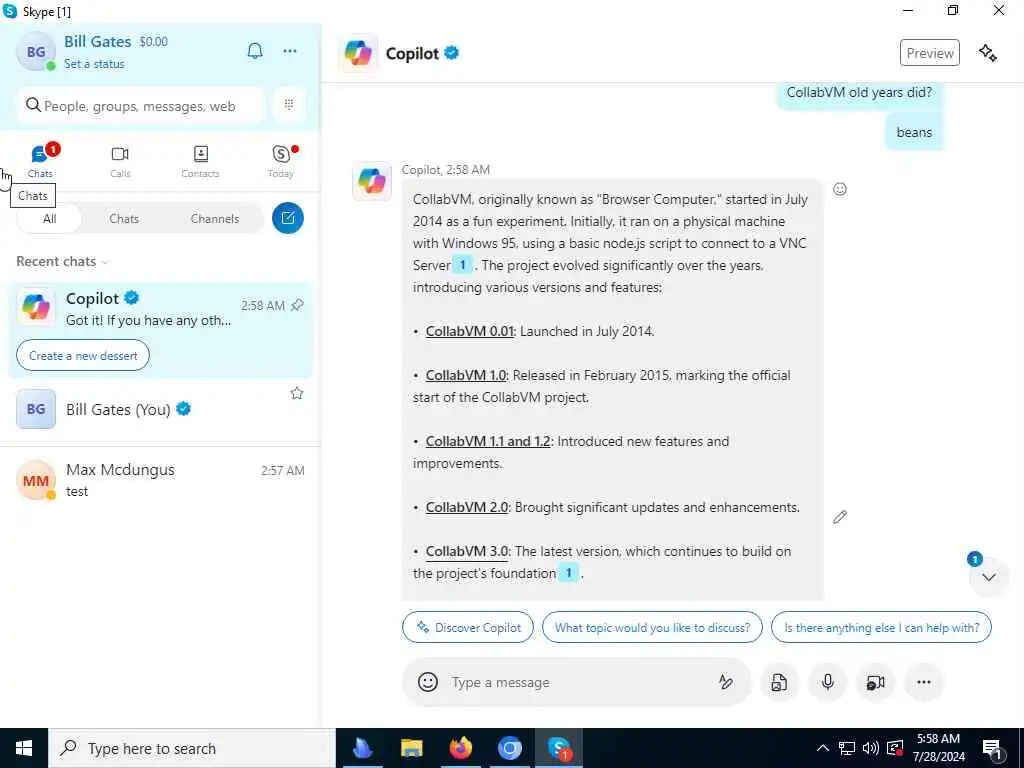1024x768 pixels.
Task: Open the CollabVM 3.0 link
Action: (x=467, y=551)
